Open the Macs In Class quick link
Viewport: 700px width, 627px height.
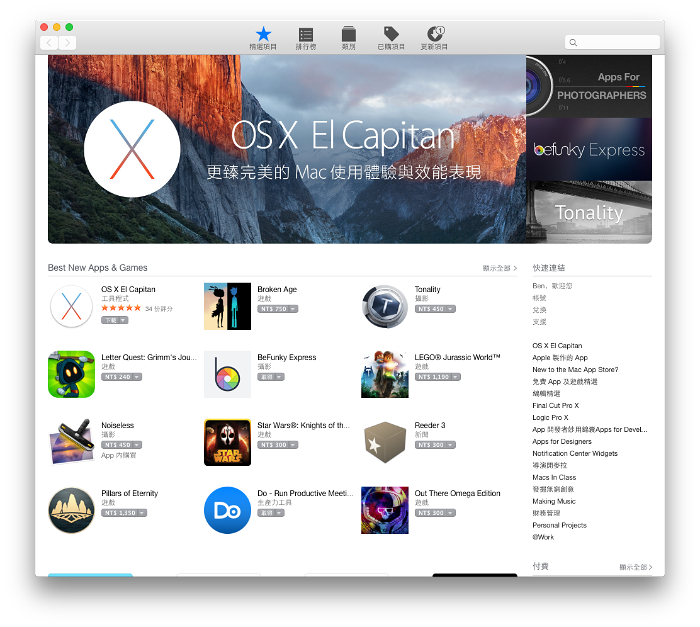[x=554, y=477]
